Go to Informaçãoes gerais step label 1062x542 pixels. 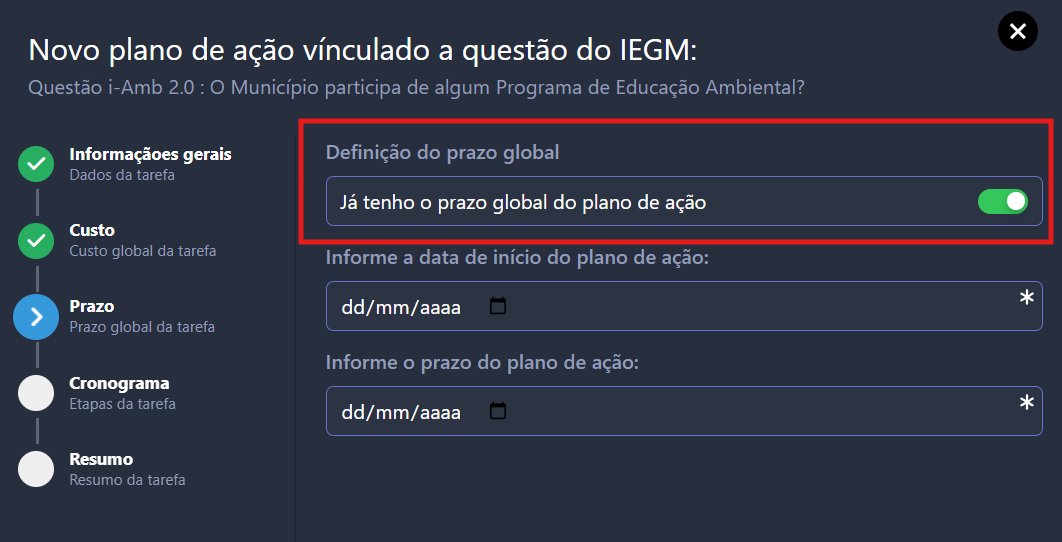(150, 154)
